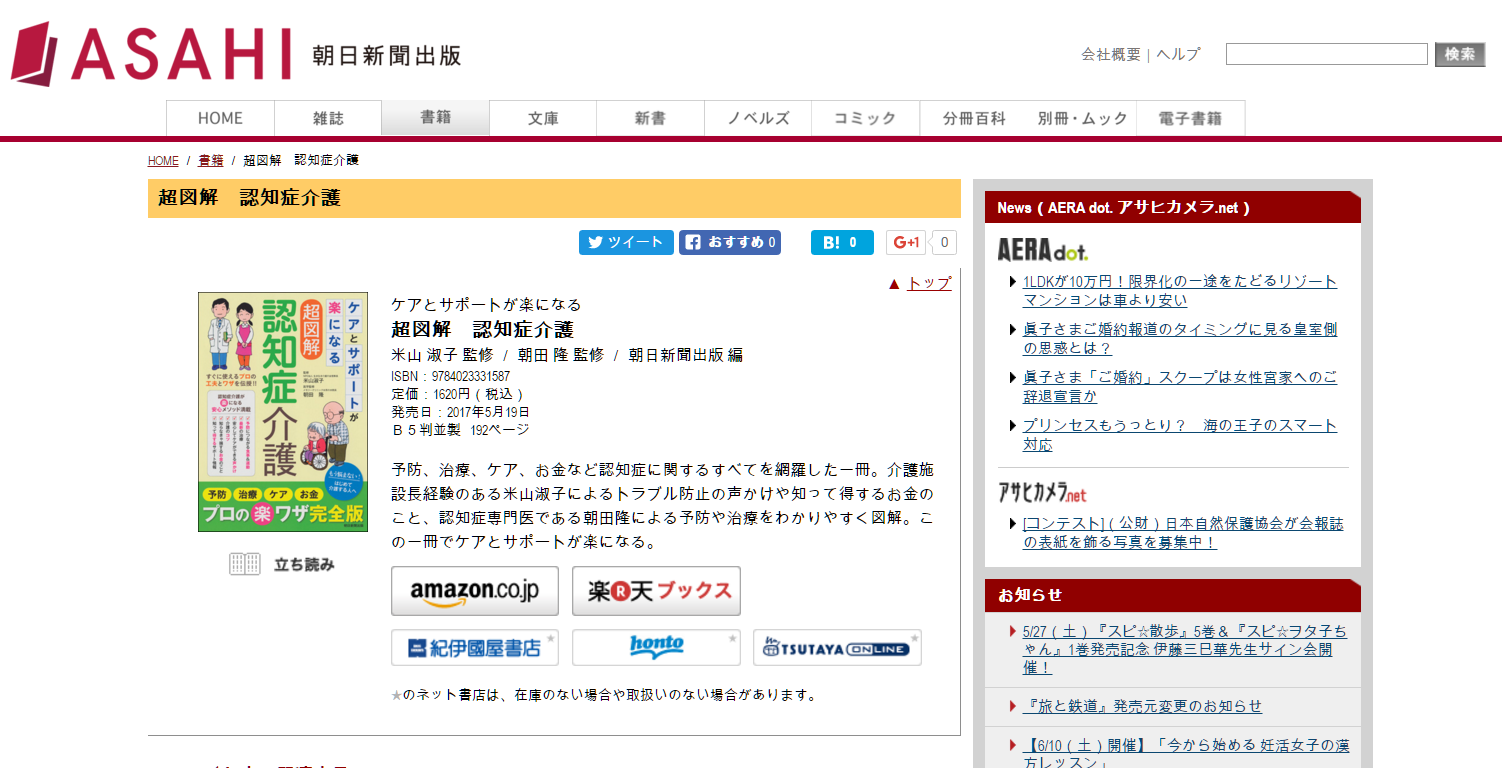
Task: Open honto store button
Action: click(x=656, y=648)
